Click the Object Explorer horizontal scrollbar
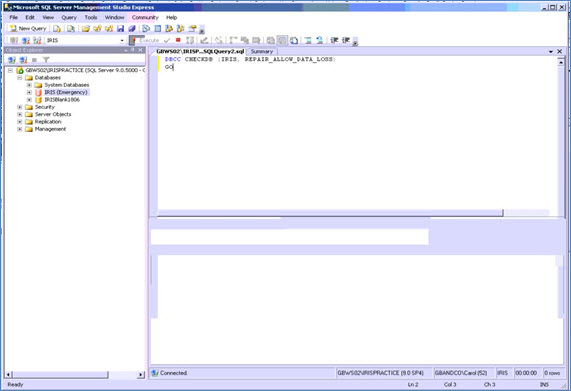571x391 pixels. (75, 374)
